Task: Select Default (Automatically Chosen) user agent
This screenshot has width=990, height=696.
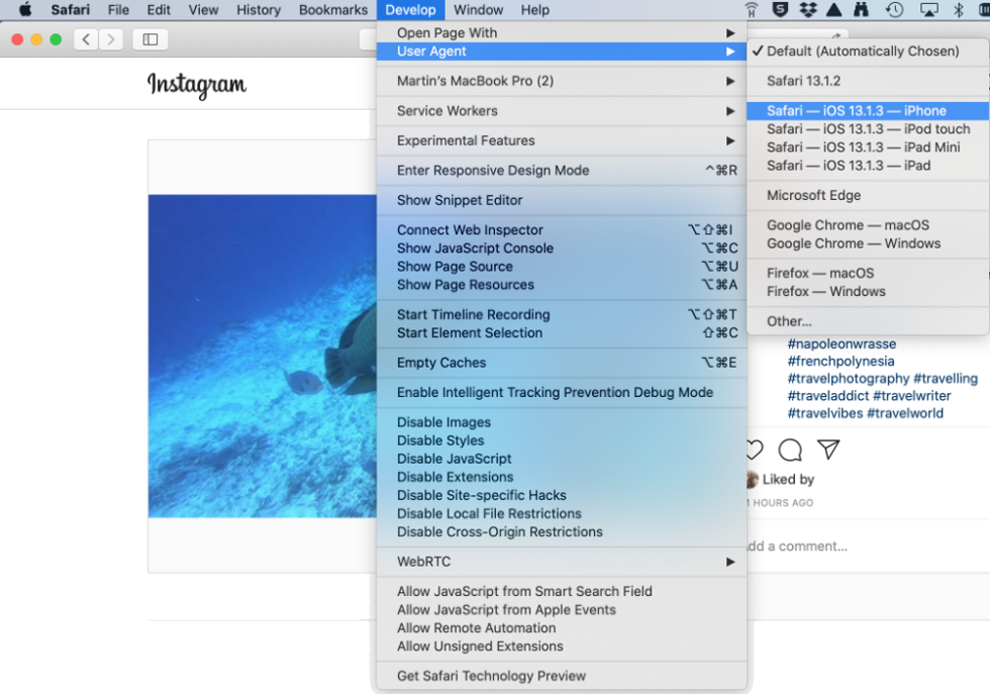Action: click(x=868, y=51)
